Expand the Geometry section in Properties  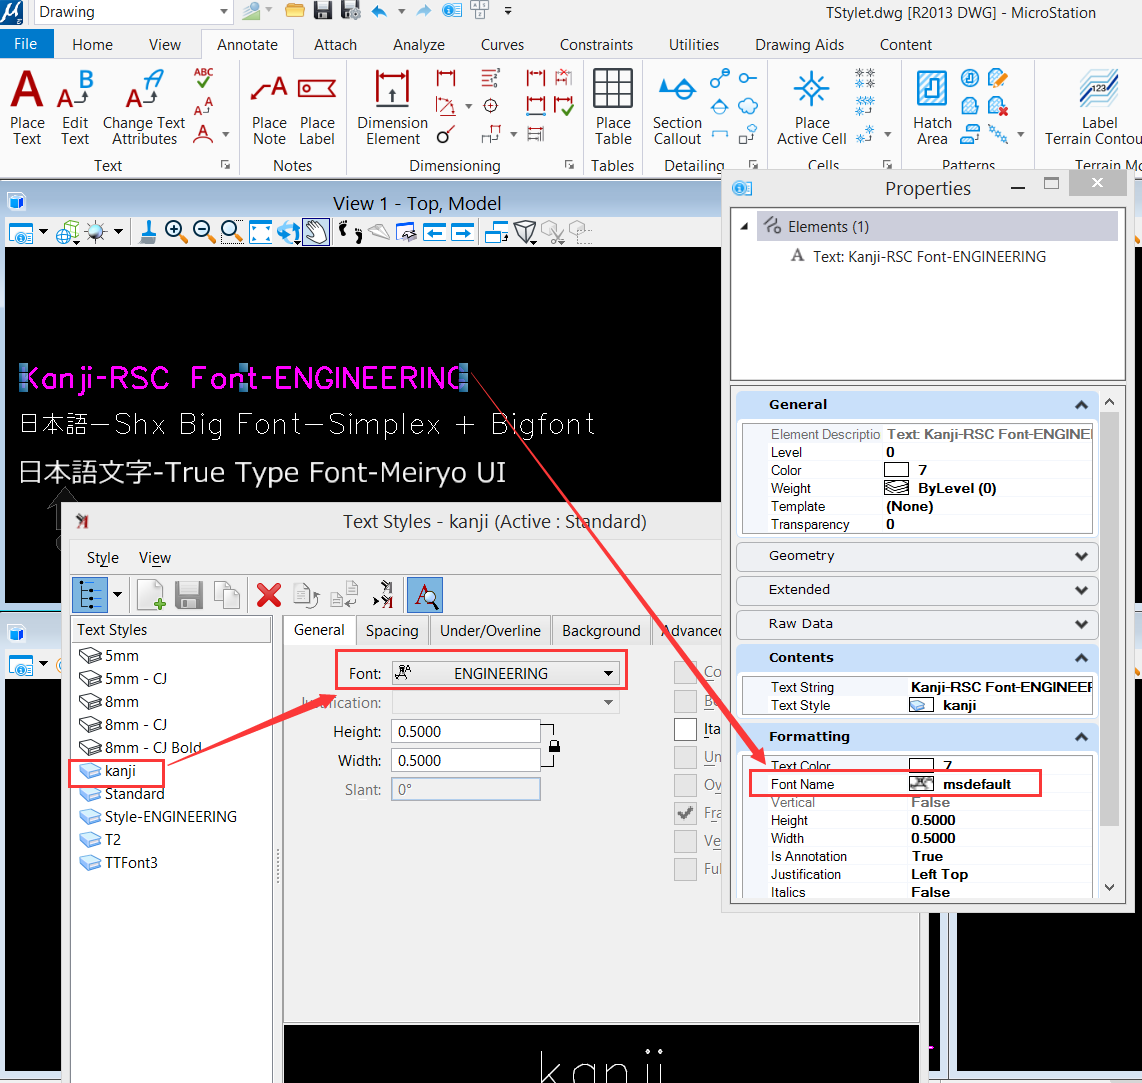tap(1082, 556)
